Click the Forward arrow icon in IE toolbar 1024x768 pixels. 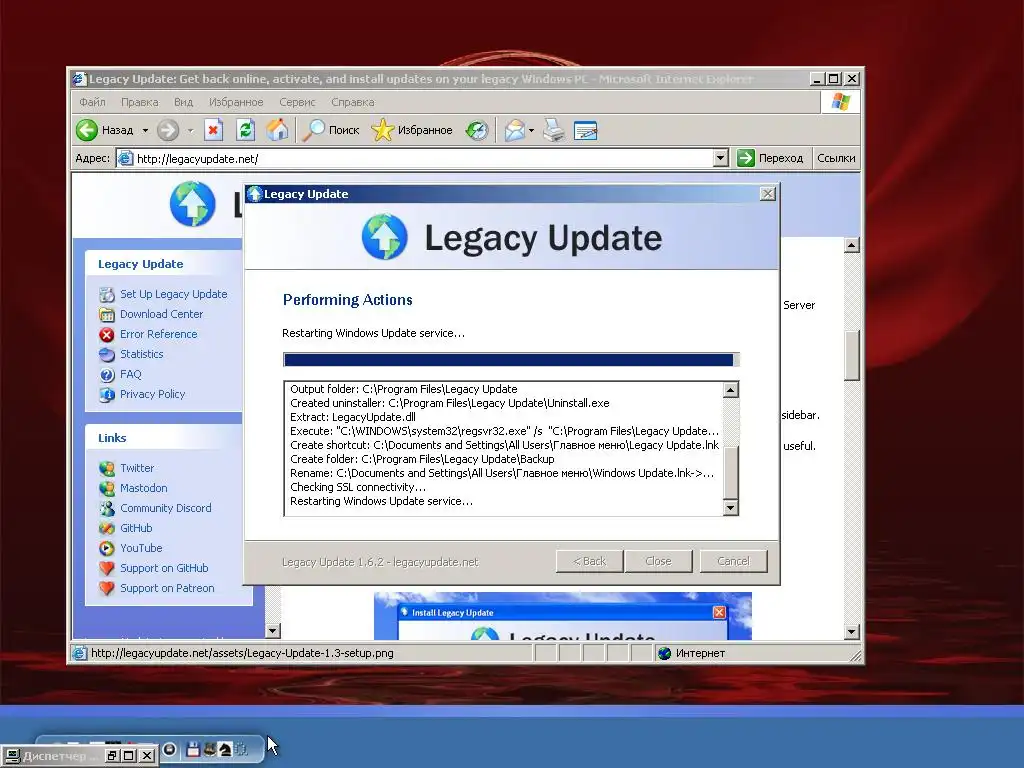(x=168, y=130)
